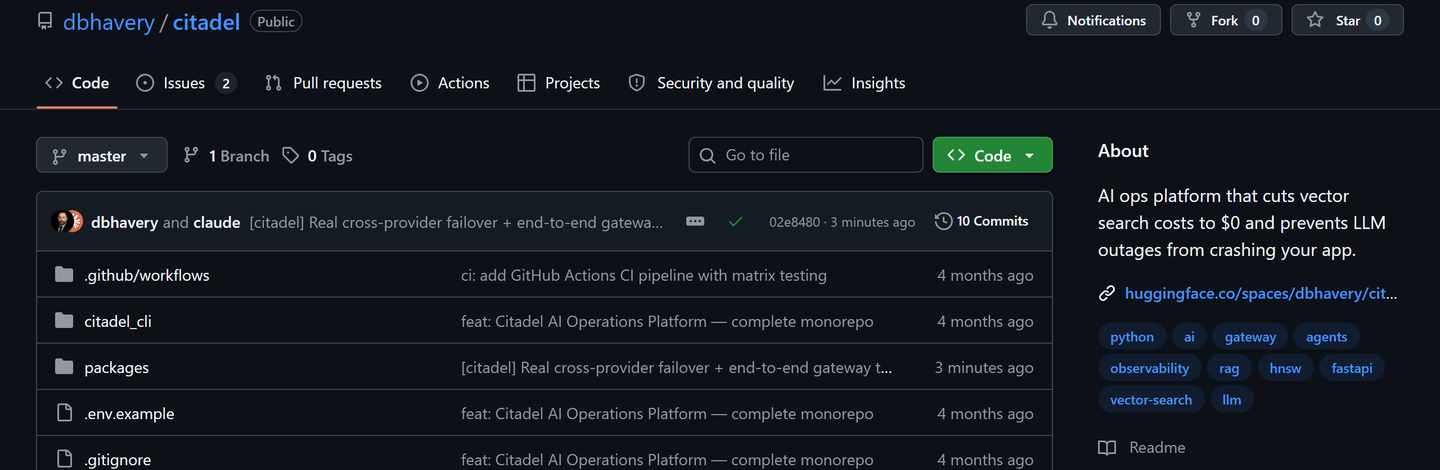Image resolution: width=1440 pixels, height=470 pixels.
Task: View the 1 Branch link
Action: 226,156
